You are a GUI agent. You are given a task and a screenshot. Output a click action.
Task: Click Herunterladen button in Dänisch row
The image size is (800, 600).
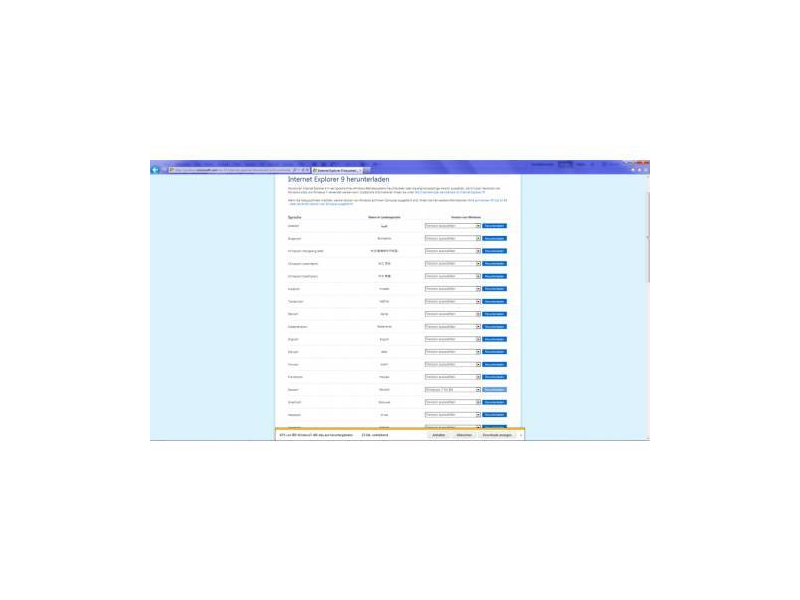pyautogui.click(x=494, y=314)
